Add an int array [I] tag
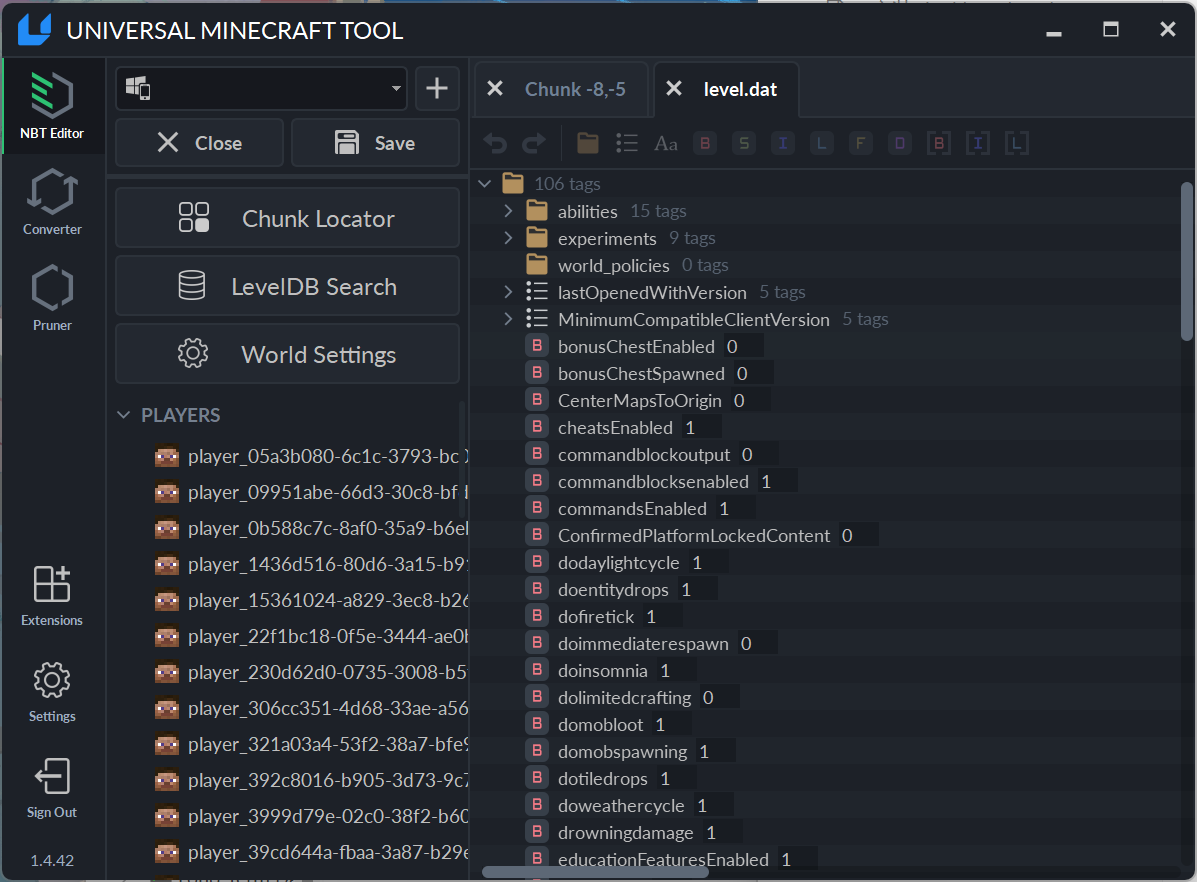Screen dimensions: 1197x882 pos(978,144)
